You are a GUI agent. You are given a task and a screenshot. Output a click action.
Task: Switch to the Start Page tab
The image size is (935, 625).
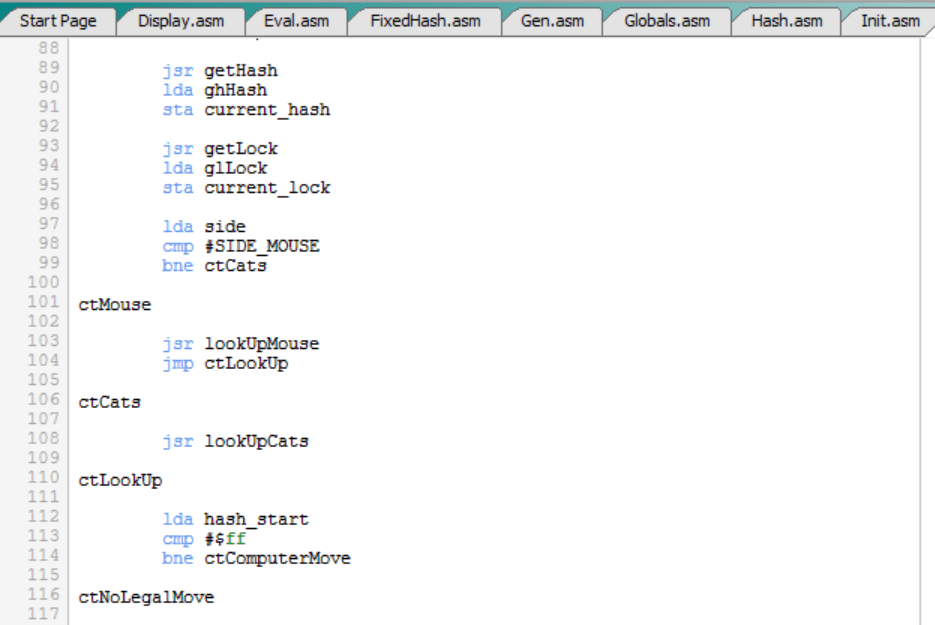point(58,21)
